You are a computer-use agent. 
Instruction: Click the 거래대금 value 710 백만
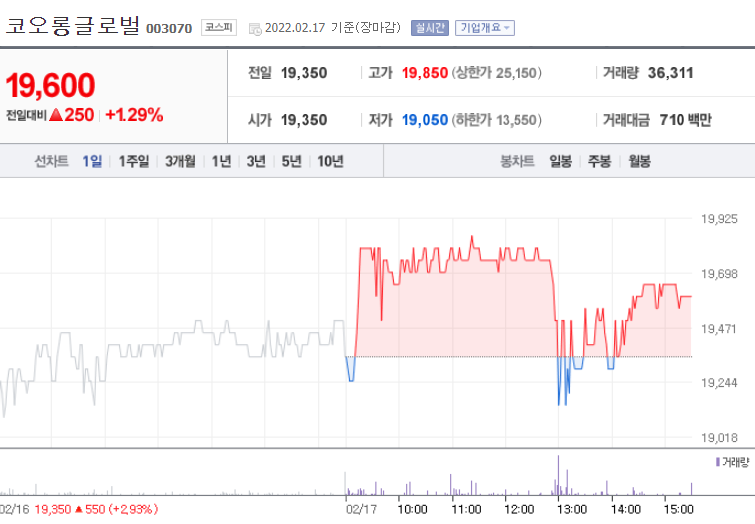point(686,119)
